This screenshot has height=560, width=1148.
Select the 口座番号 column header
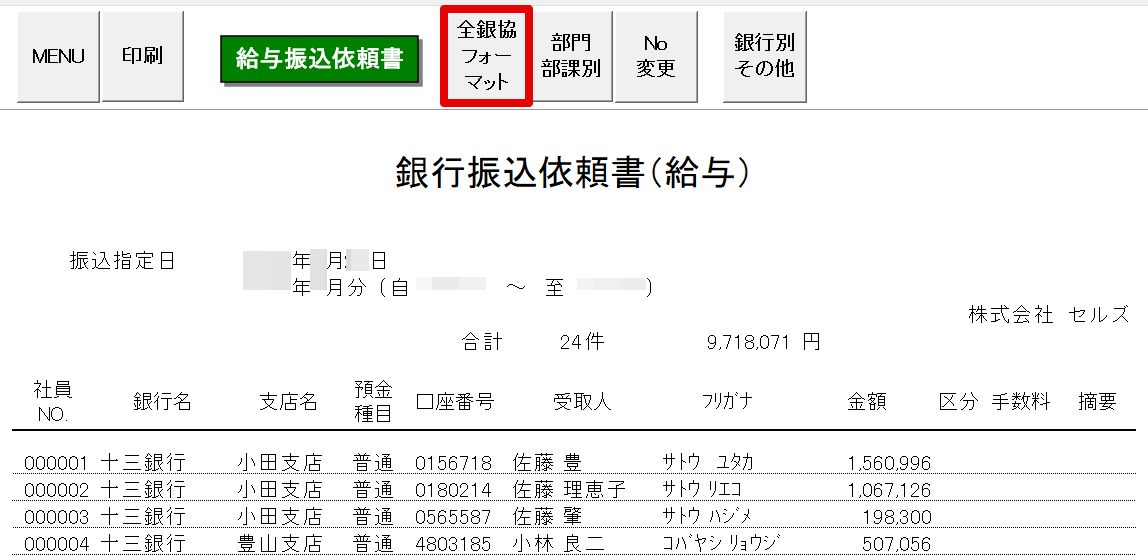click(x=455, y=402)
